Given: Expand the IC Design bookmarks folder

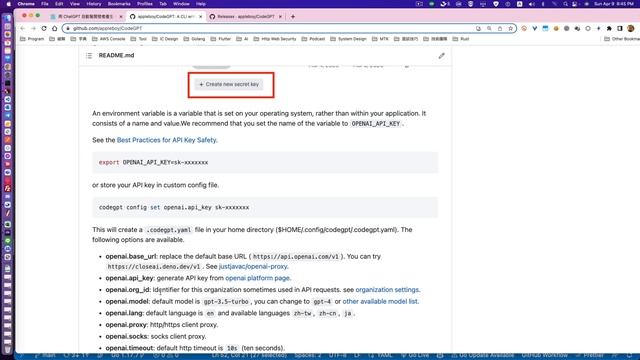Looking at the screenshot, I should [x=165, y=39].
